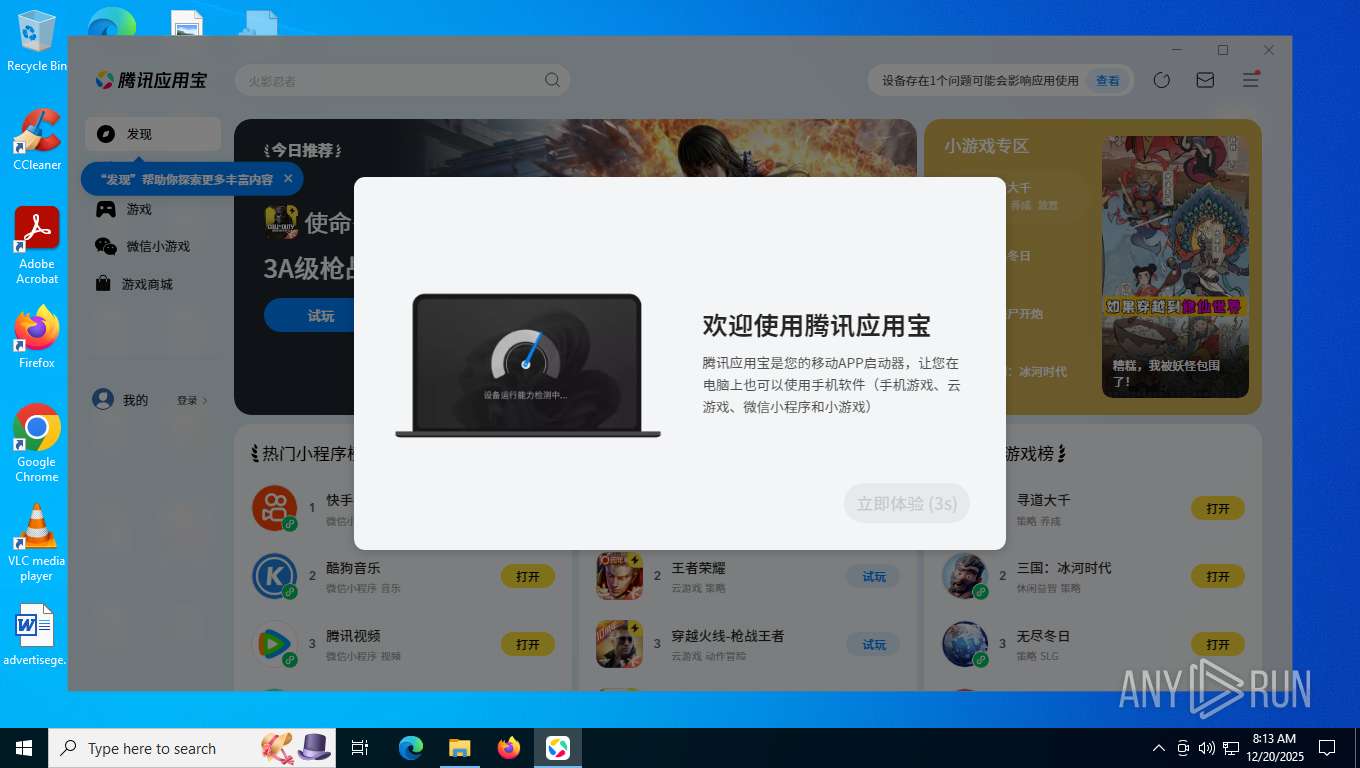Open Google Chrome desktop shortcut
The image size is (1360, 768).
click(x=37, y=443)
